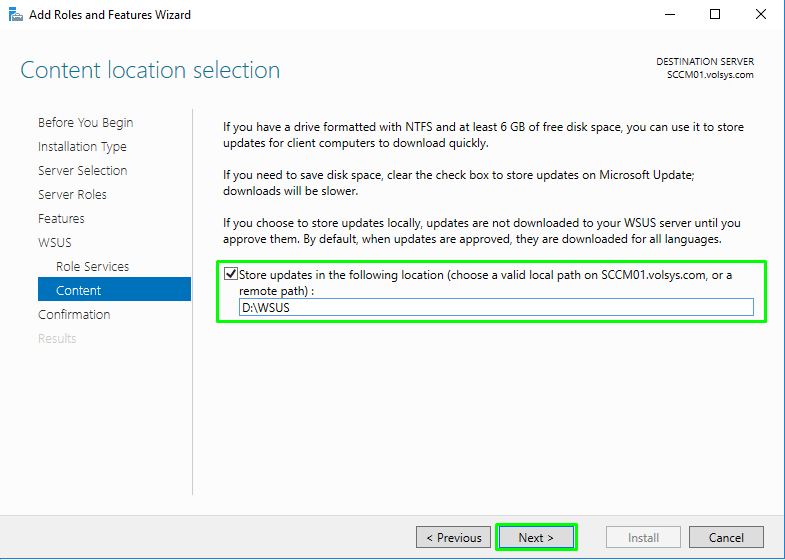Image resolution: width=785 pixels, height=560 pixels.
Task: Uncheck the Store updates in location checkbox
Action: [232, 274]
